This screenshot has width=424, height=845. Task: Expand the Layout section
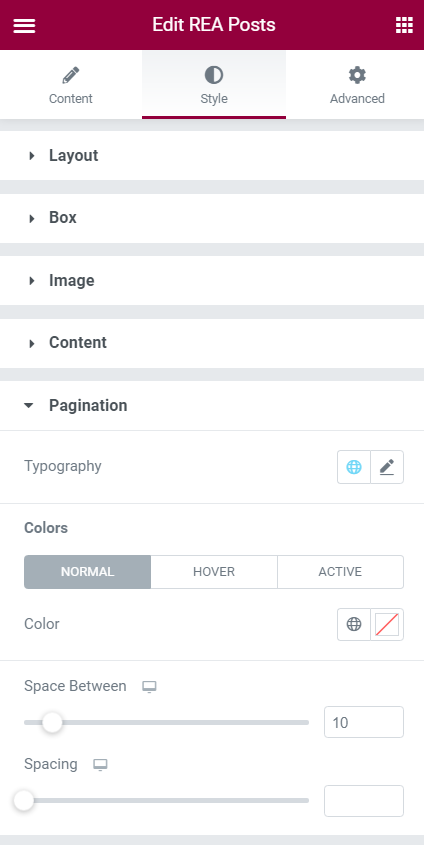(x=212, y=156)
